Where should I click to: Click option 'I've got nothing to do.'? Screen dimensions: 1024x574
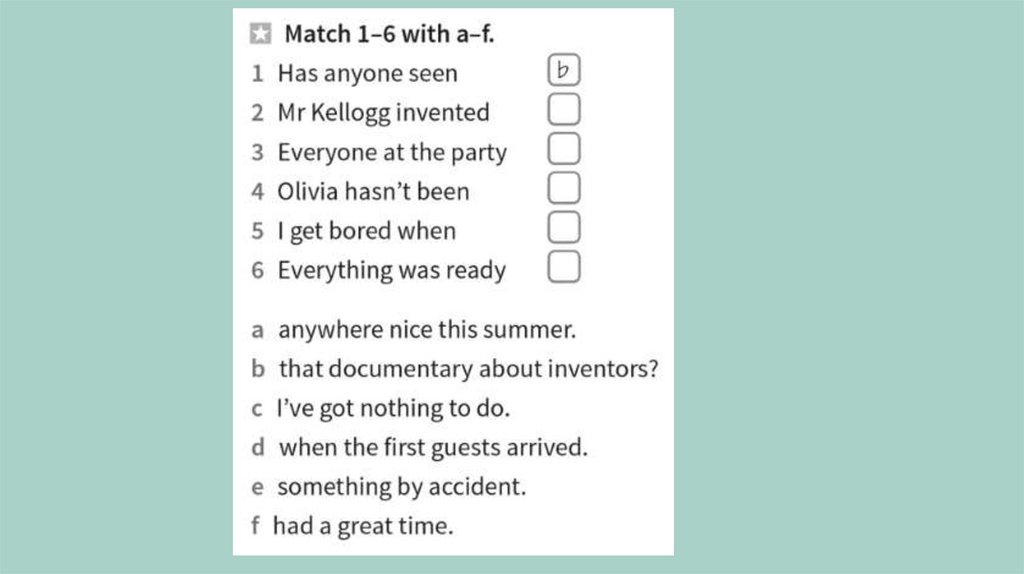coord(393,408)
